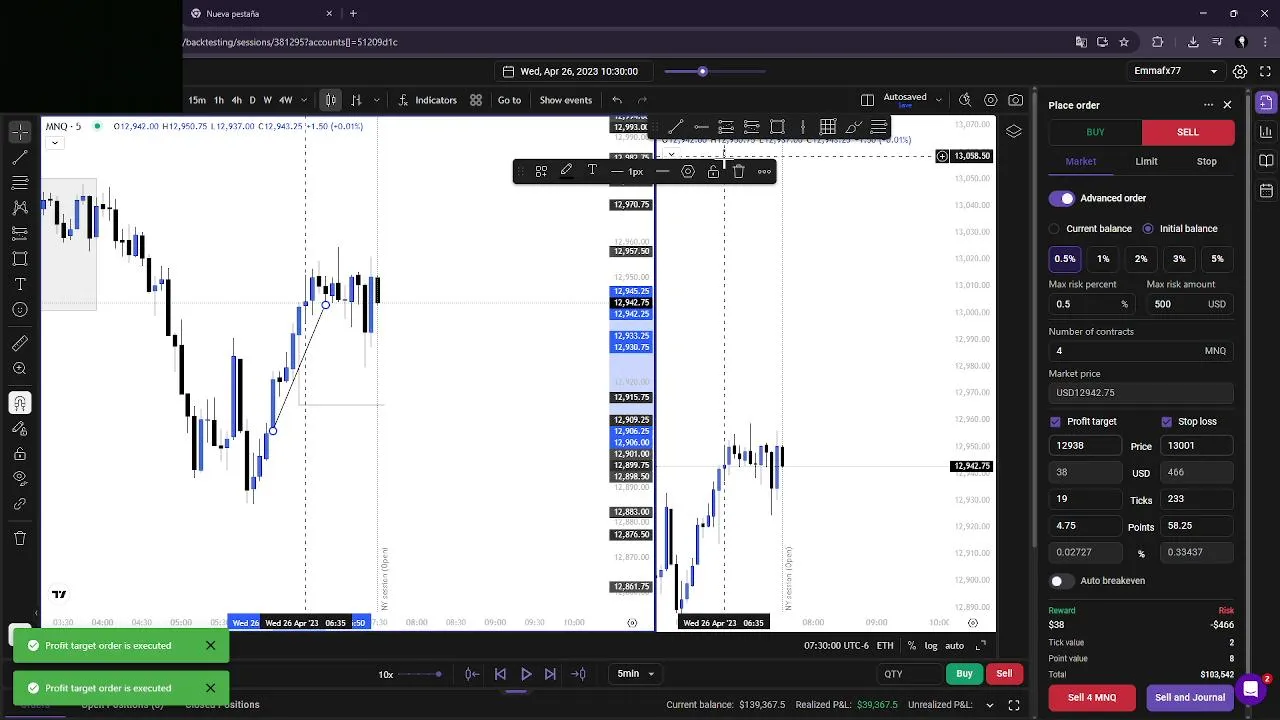Screen dimensions: 1280x720
Task: Uncheck the Stop loss checkbox
Action: point(1166,422)
